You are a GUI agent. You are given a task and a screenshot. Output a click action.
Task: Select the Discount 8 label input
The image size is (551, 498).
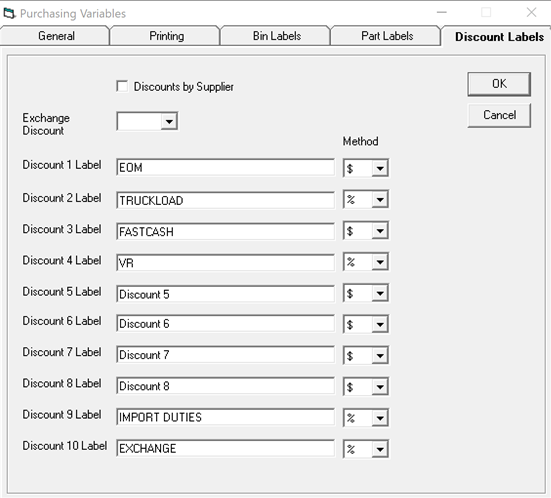click(225, 386)
